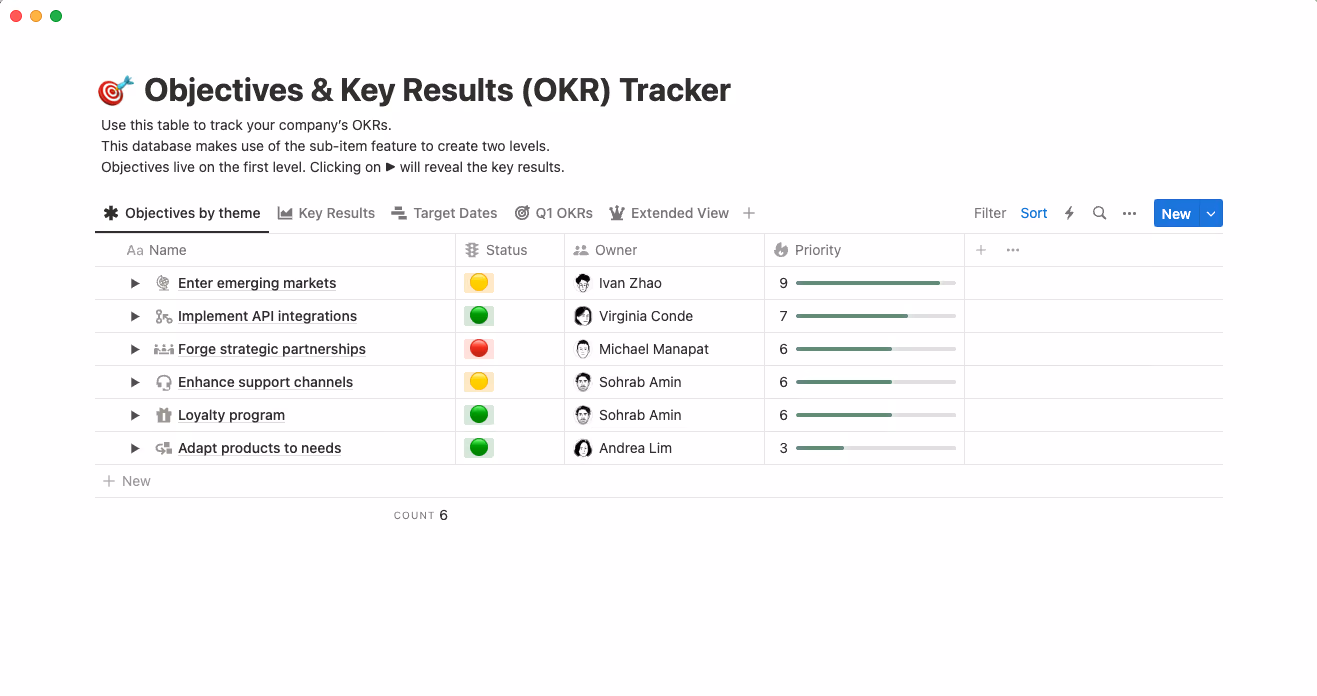Add a new view with the plus beside Extended View
The height and width of the screenshot is (696, 1317).
click(x=748, y=213)
